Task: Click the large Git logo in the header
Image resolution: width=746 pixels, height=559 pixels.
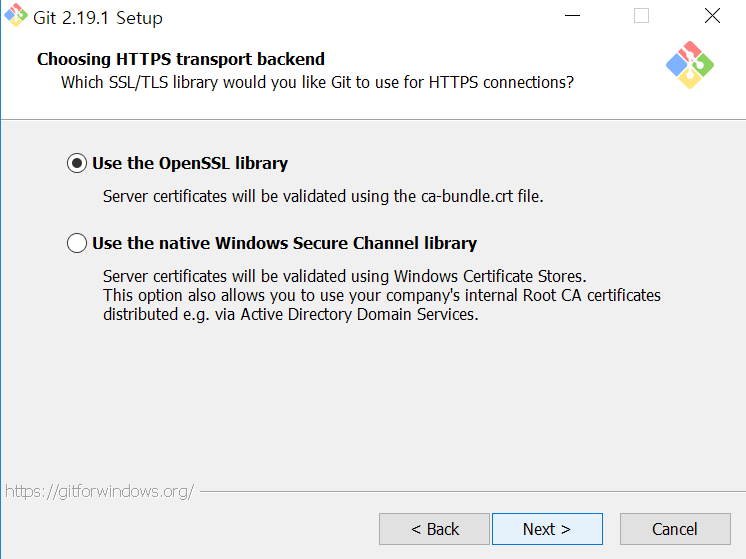Action: pyautogui.click(x=689, y=65)
